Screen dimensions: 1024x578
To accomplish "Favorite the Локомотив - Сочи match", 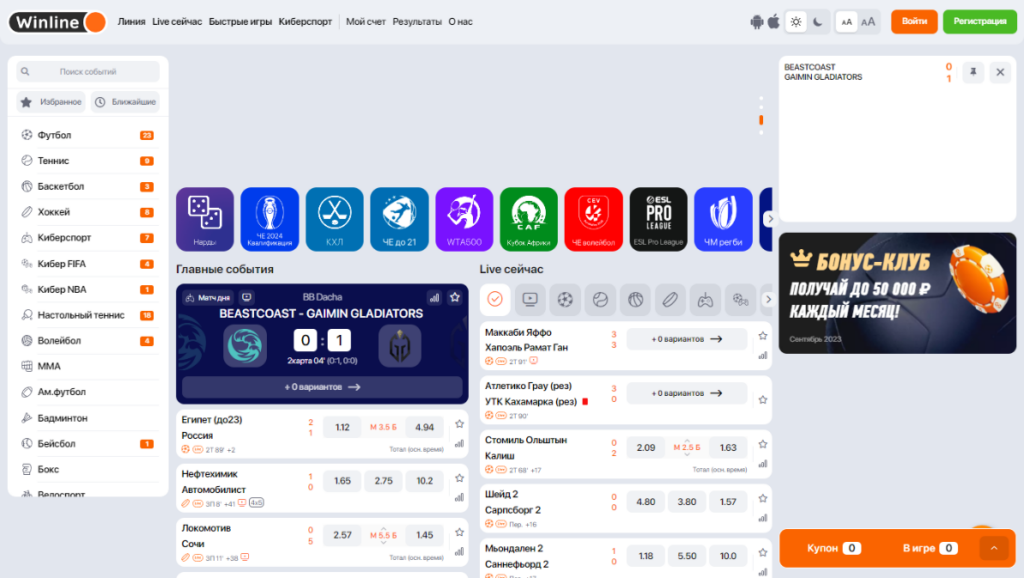I will (x=460, y=532).
